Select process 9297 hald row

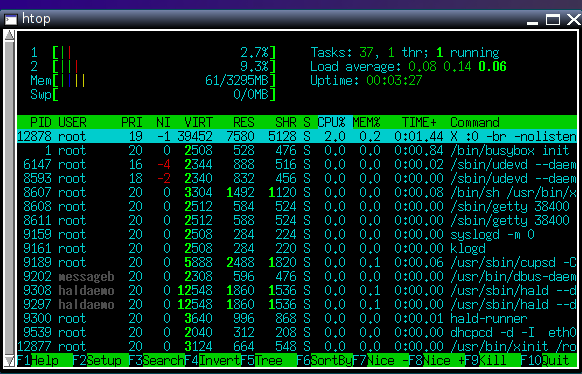[297, 304]
